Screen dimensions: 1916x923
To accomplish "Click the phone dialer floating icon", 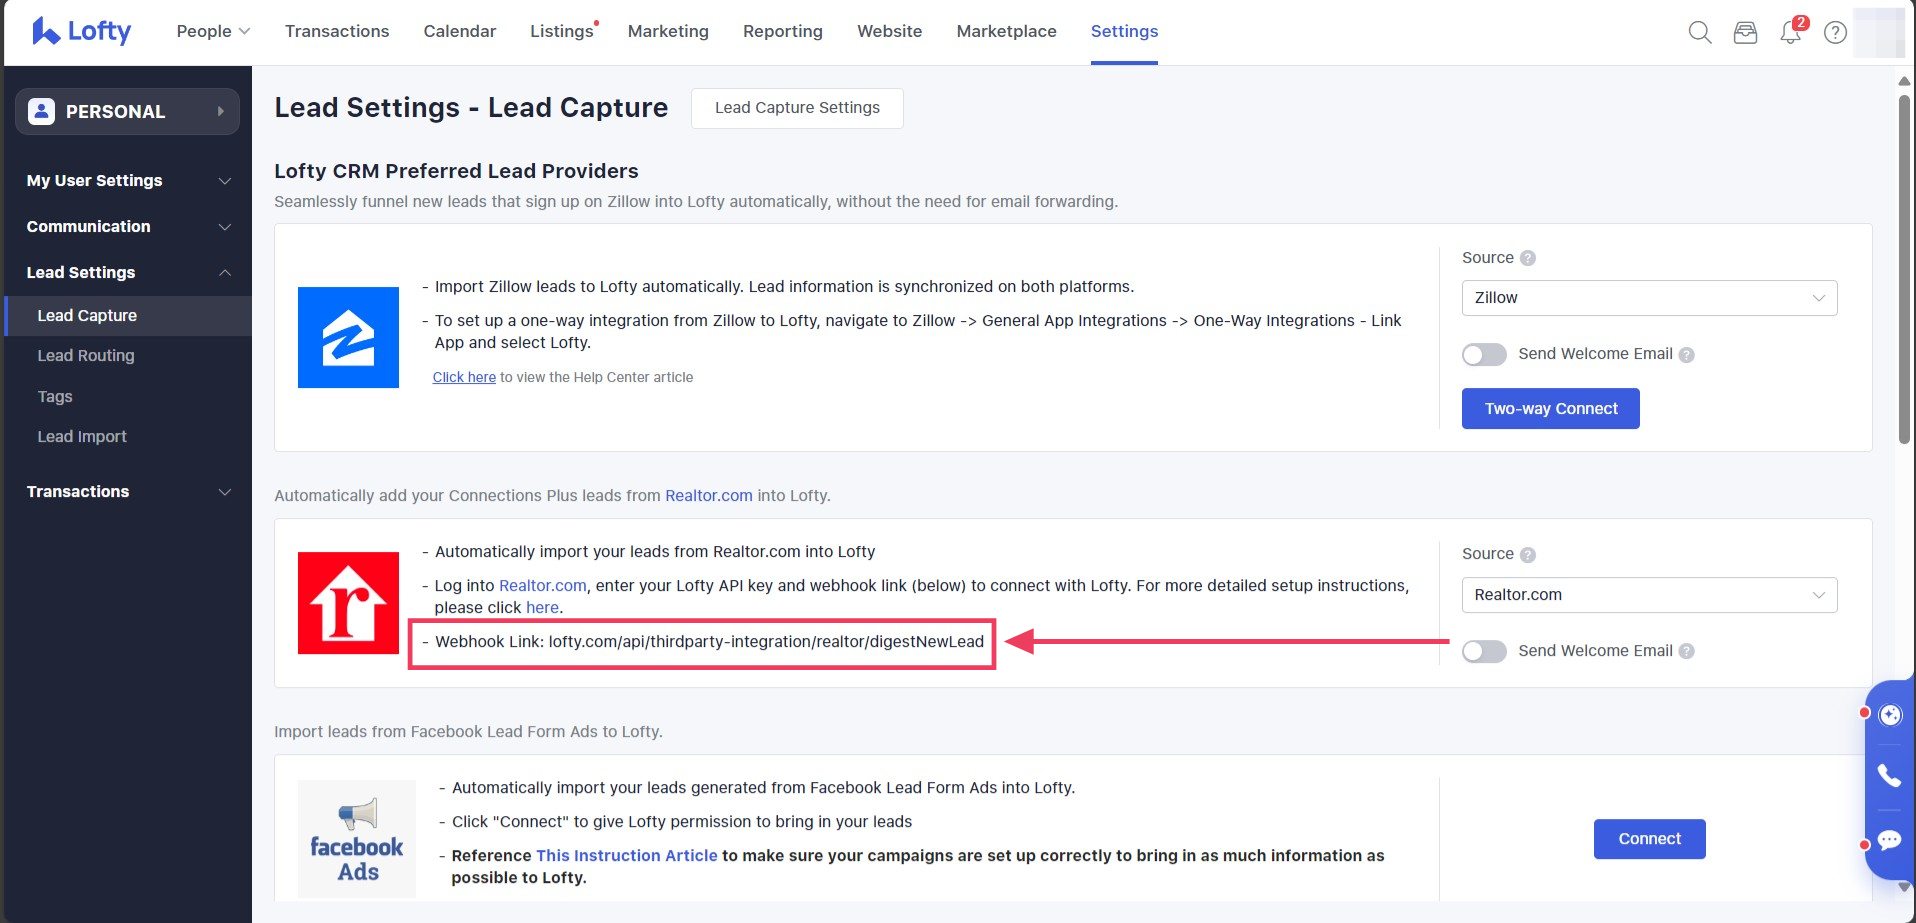I will tap(1889, 775).
